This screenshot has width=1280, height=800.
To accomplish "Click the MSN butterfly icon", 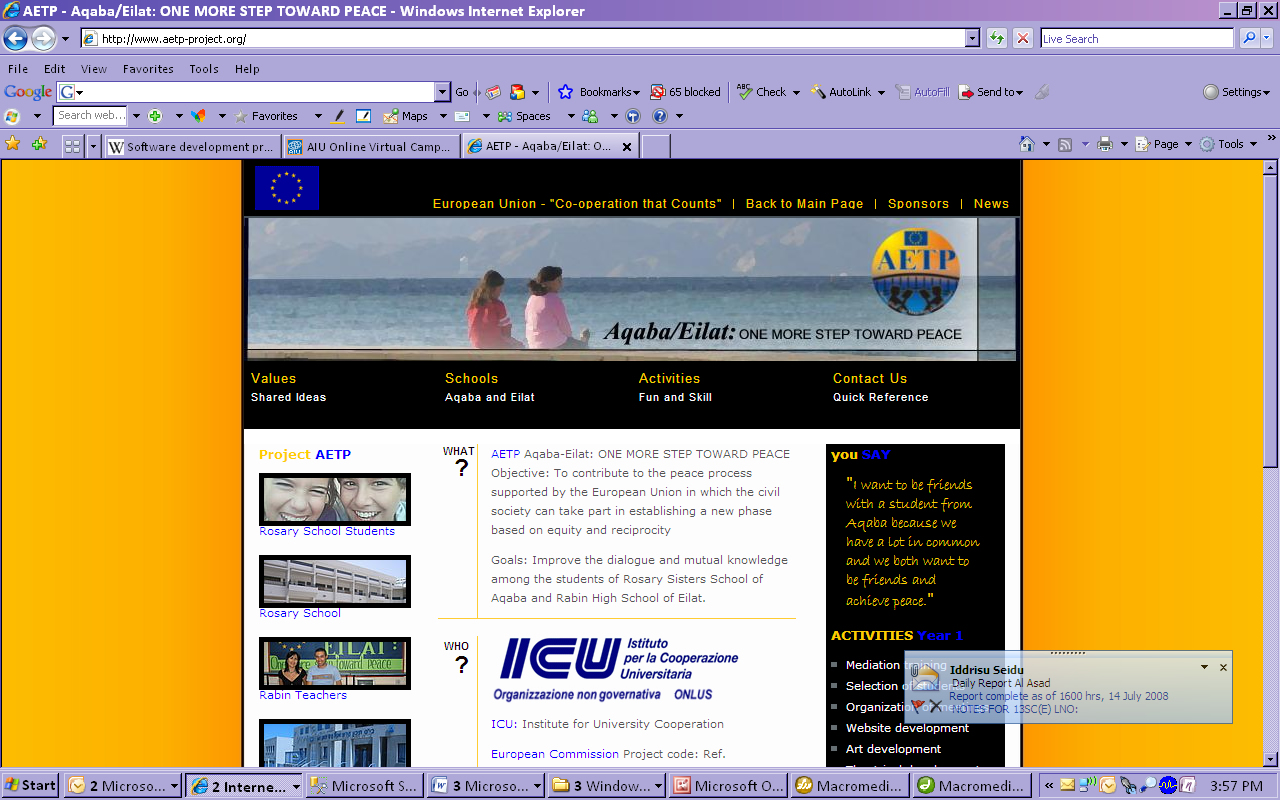I will (198, 116).
